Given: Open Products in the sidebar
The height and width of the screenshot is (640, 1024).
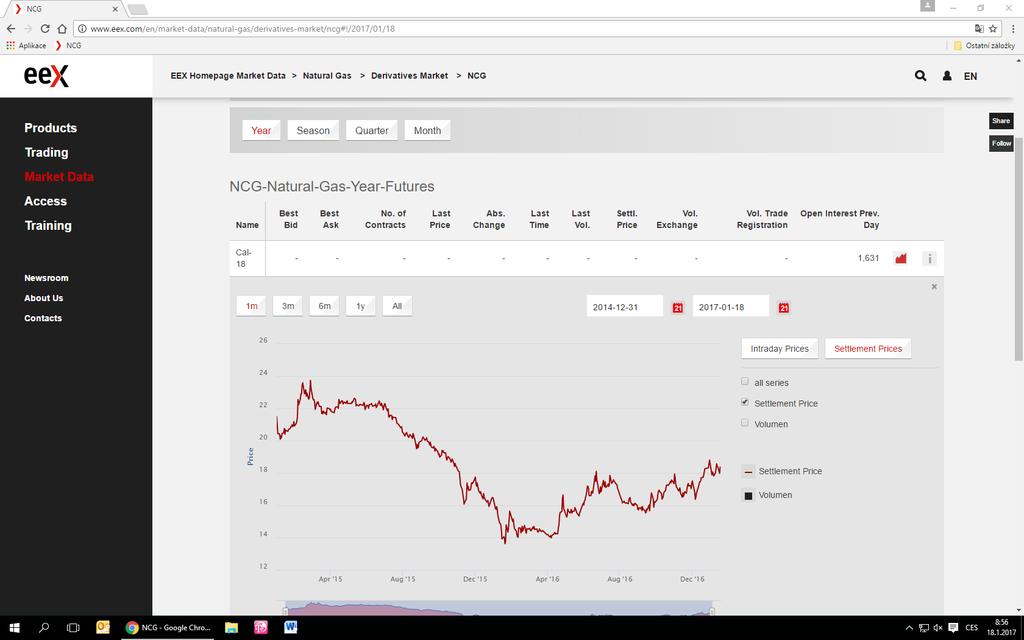Looking at the screenshot, I should click(50, 128).
